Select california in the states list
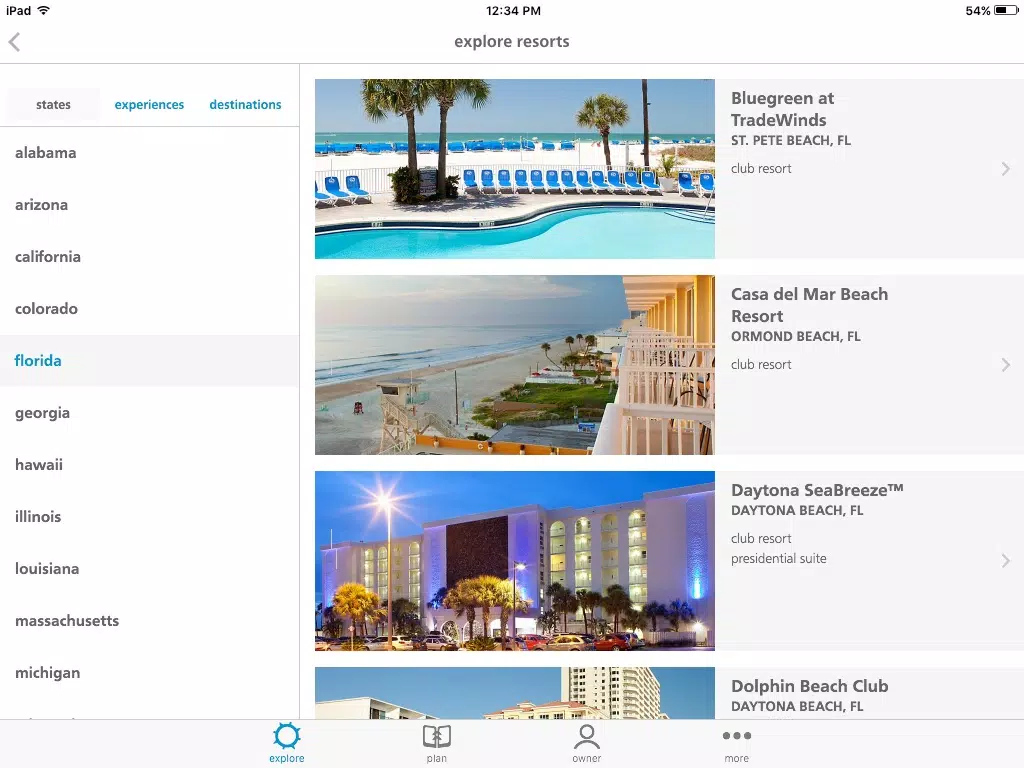 [150, 257]
